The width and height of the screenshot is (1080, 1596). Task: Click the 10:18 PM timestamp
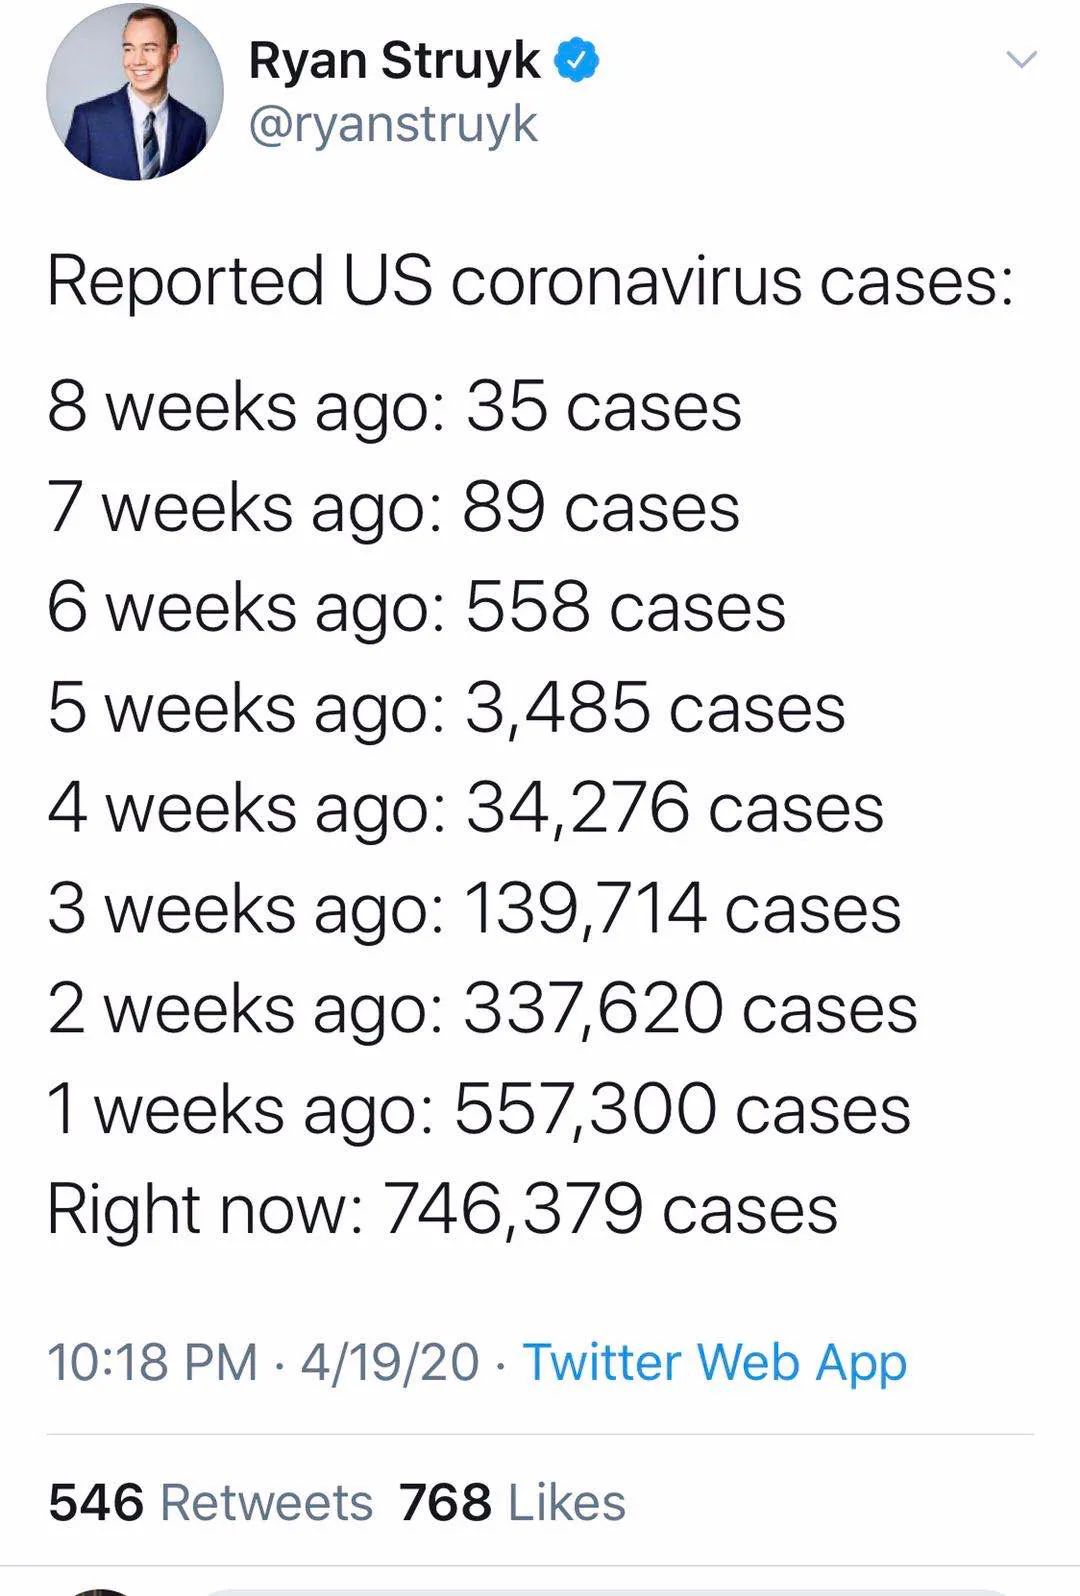point(152,1362)
